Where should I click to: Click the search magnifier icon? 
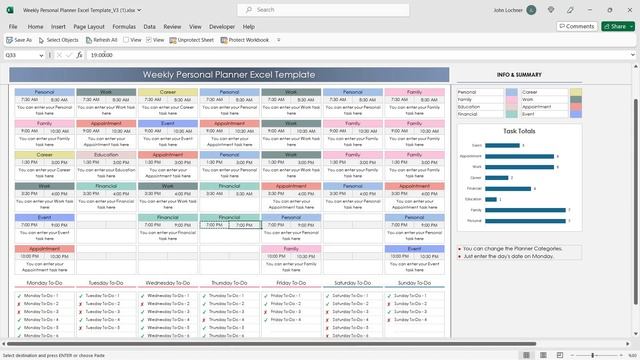[x=249, y=10]
